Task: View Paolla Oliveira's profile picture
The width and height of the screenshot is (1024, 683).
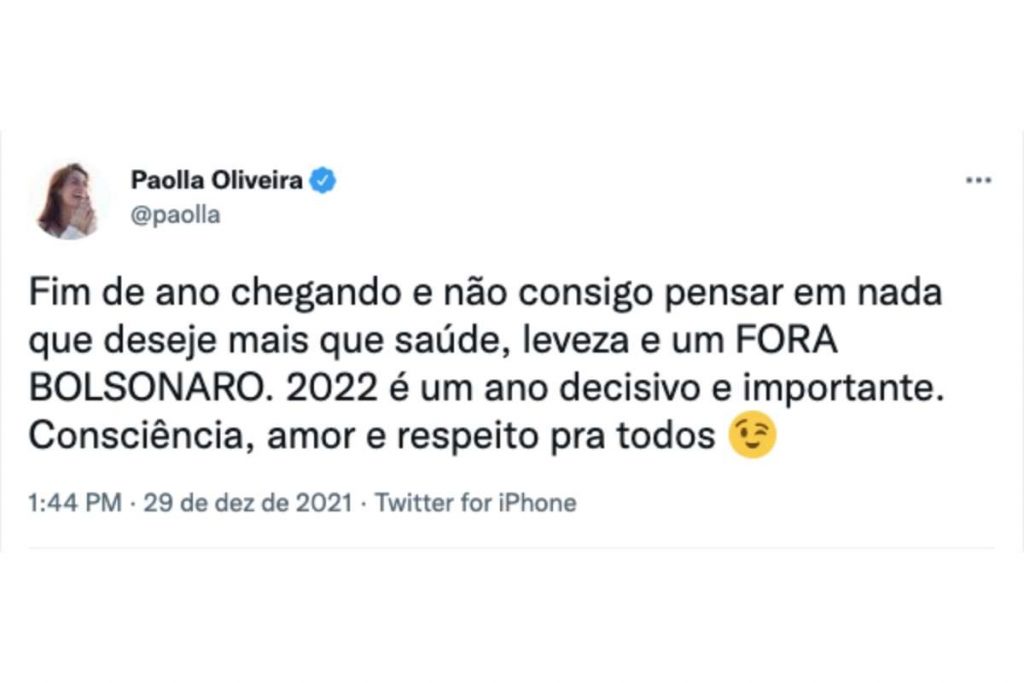Action: click(x=72, y=197)
